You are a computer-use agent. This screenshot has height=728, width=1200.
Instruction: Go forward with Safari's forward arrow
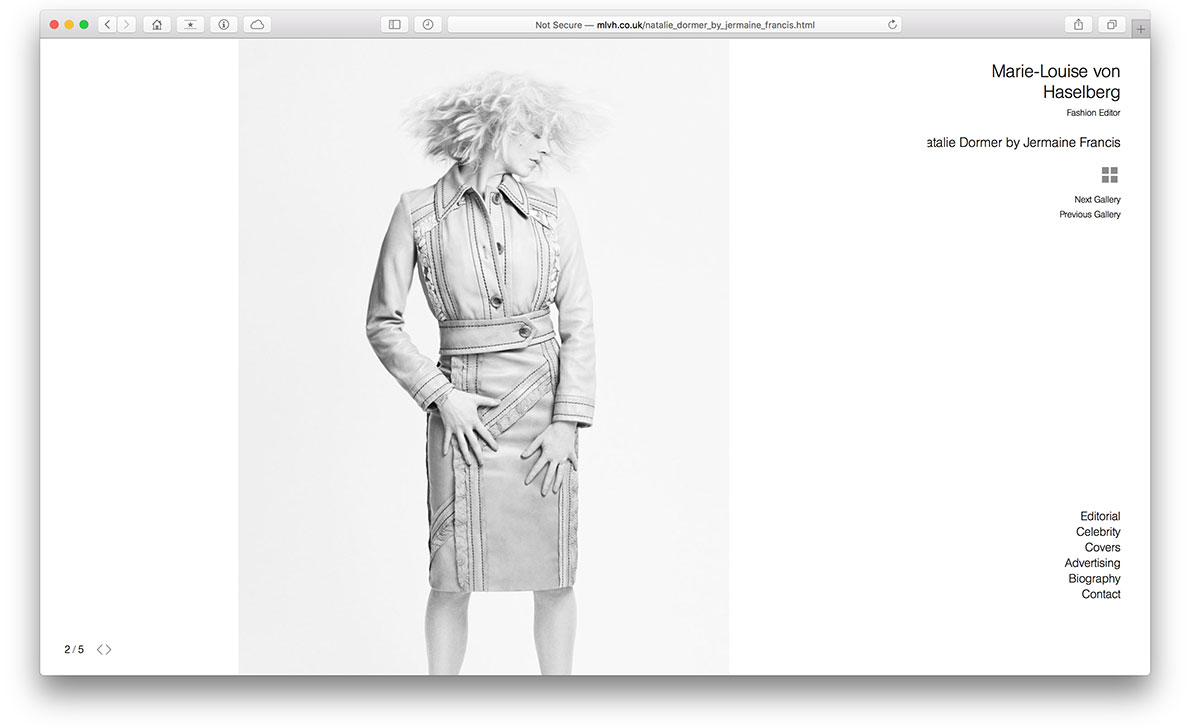point(127,25)
